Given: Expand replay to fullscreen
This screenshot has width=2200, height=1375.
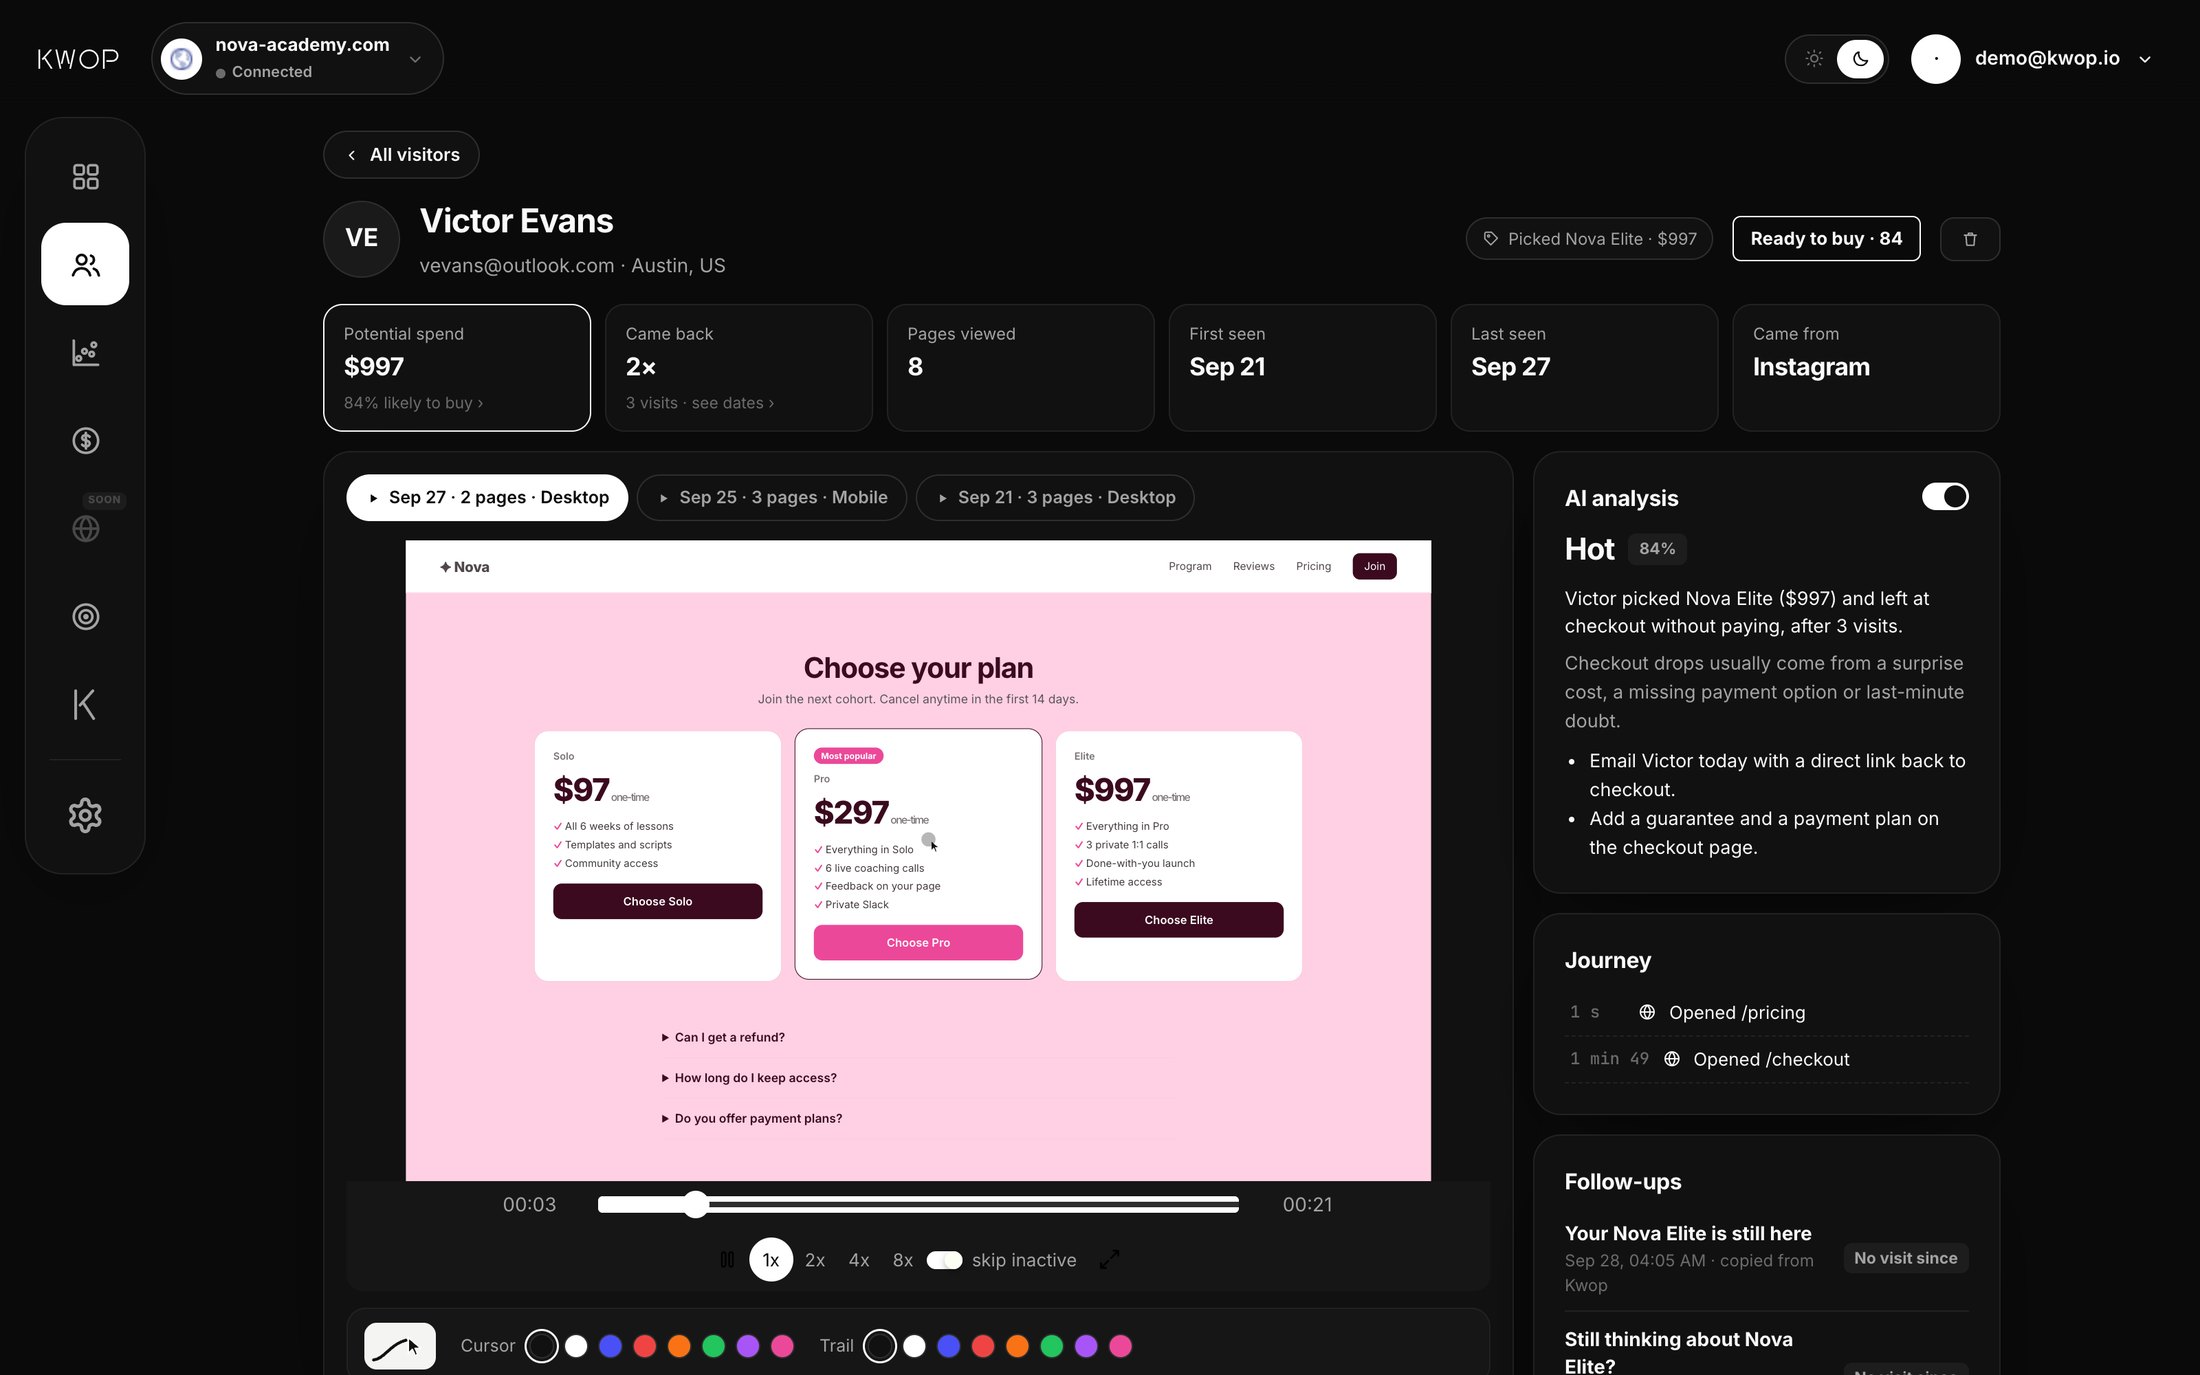Looking at the screenshot, I should 1109,1260.
